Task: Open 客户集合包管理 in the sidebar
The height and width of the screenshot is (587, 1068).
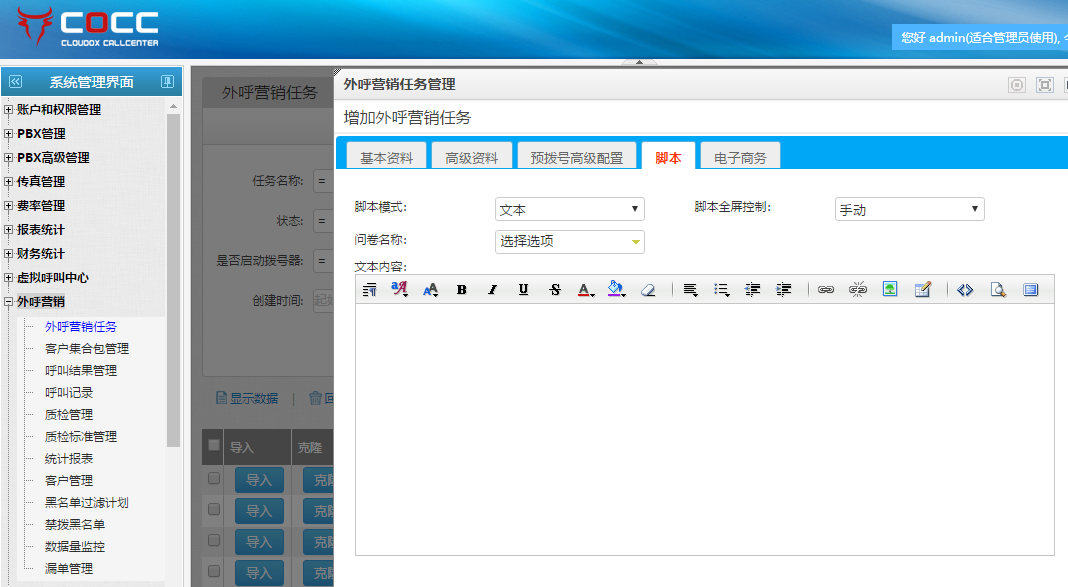Action: coord(87,349)
